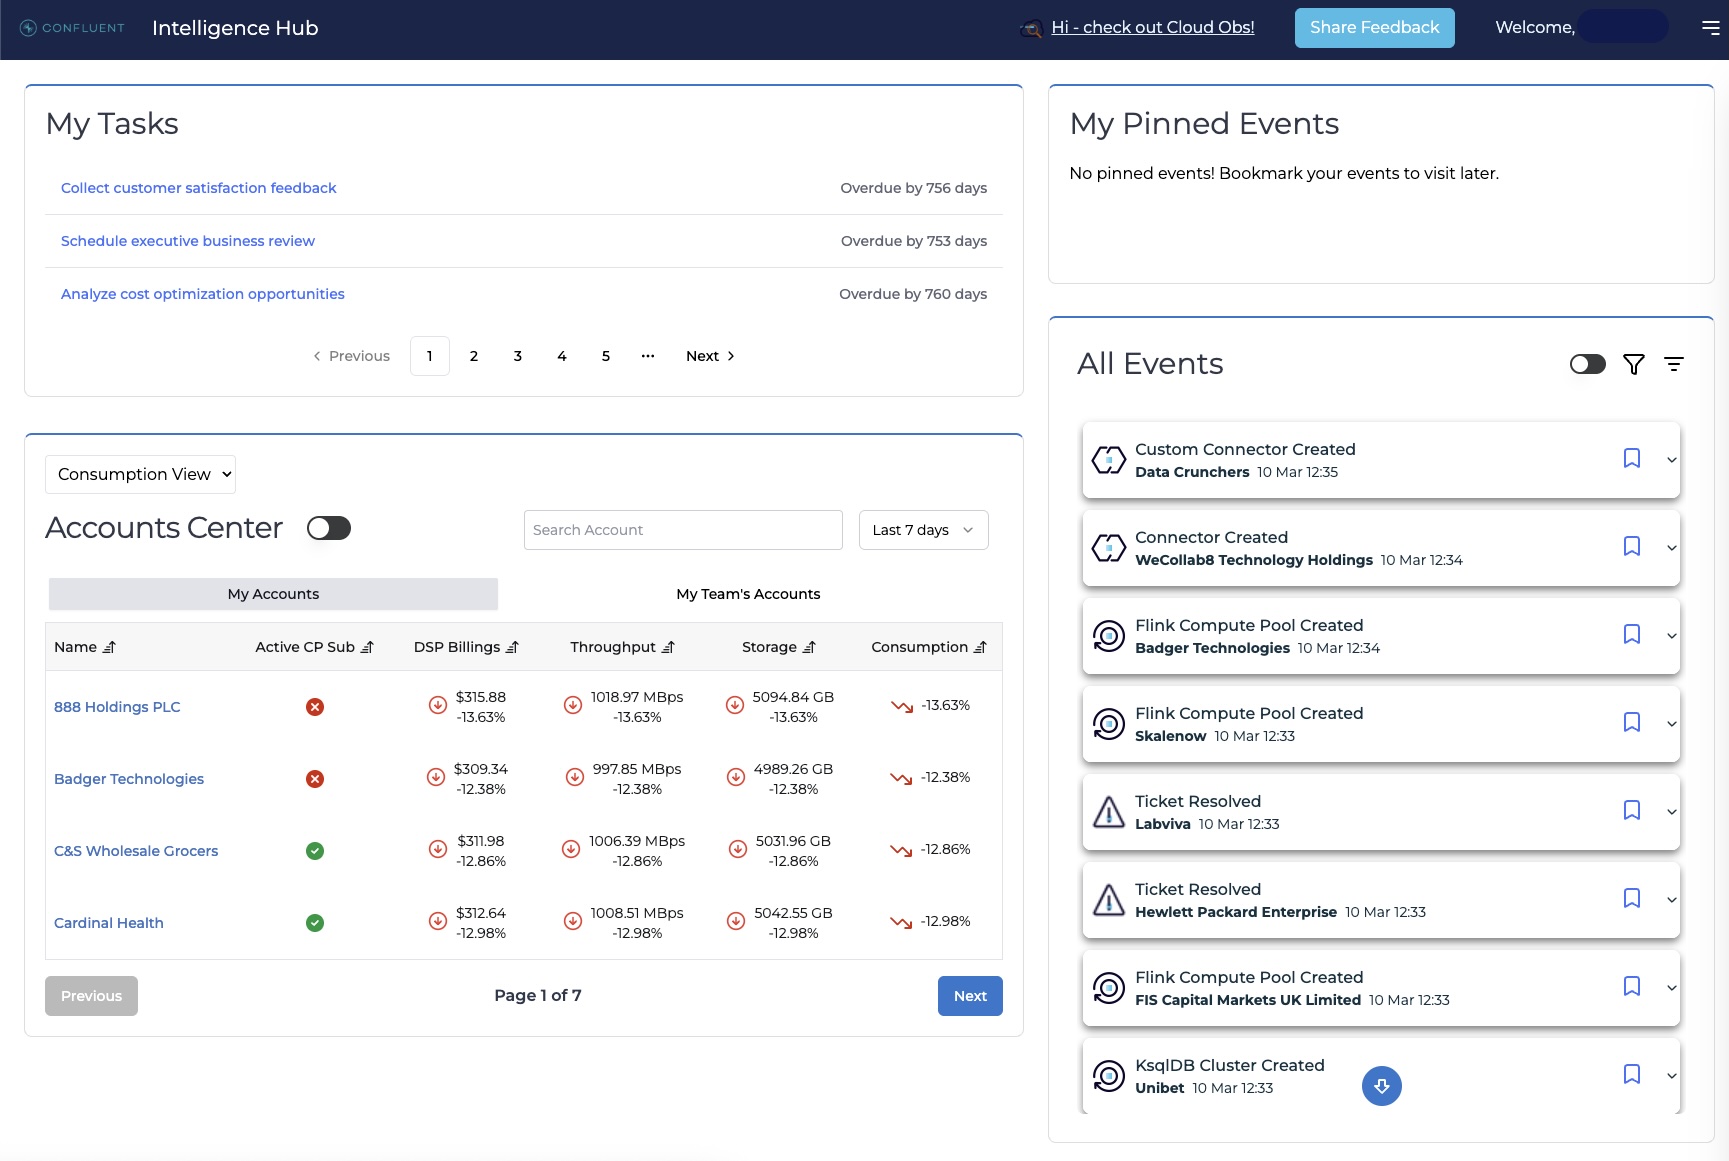
Task: Click 888 Holdings DSP billings down icon
Action: pos(437,705)
